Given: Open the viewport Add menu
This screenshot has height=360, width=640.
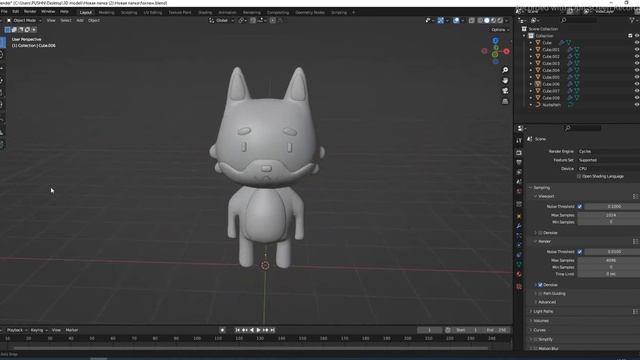Looking at the screenshot, I should pyautogui.click(x=80, y=20).
